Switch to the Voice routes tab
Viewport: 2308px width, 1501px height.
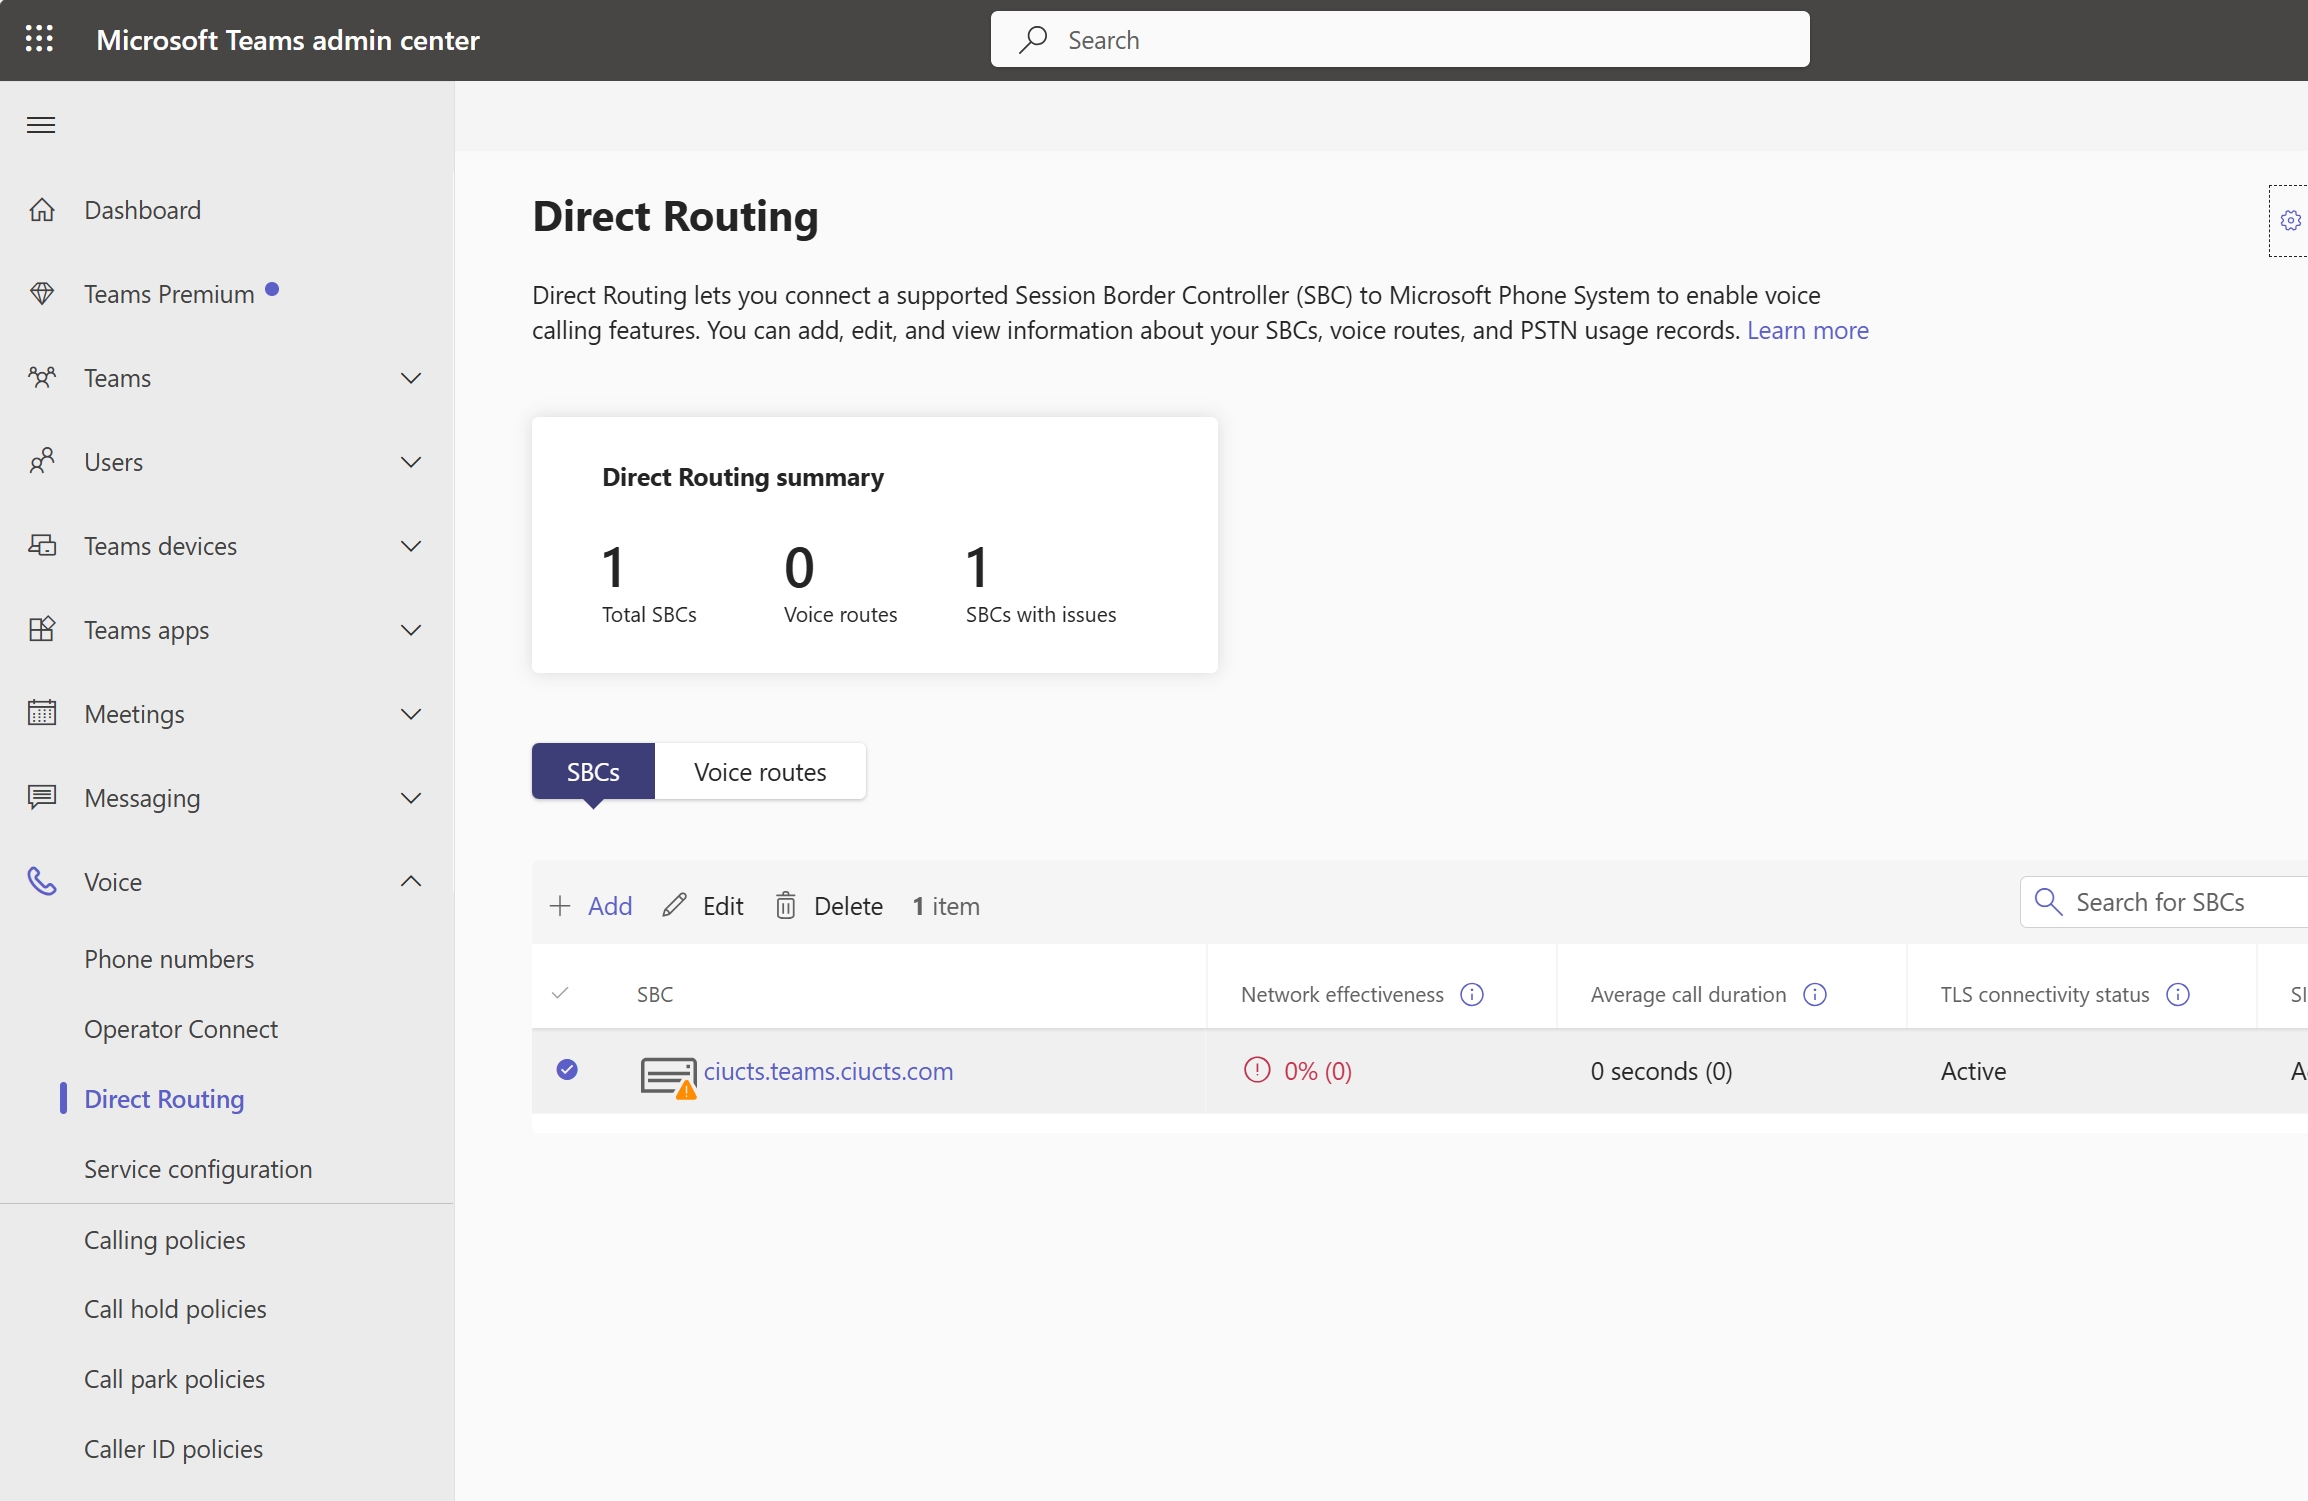[x=760, y=771]
